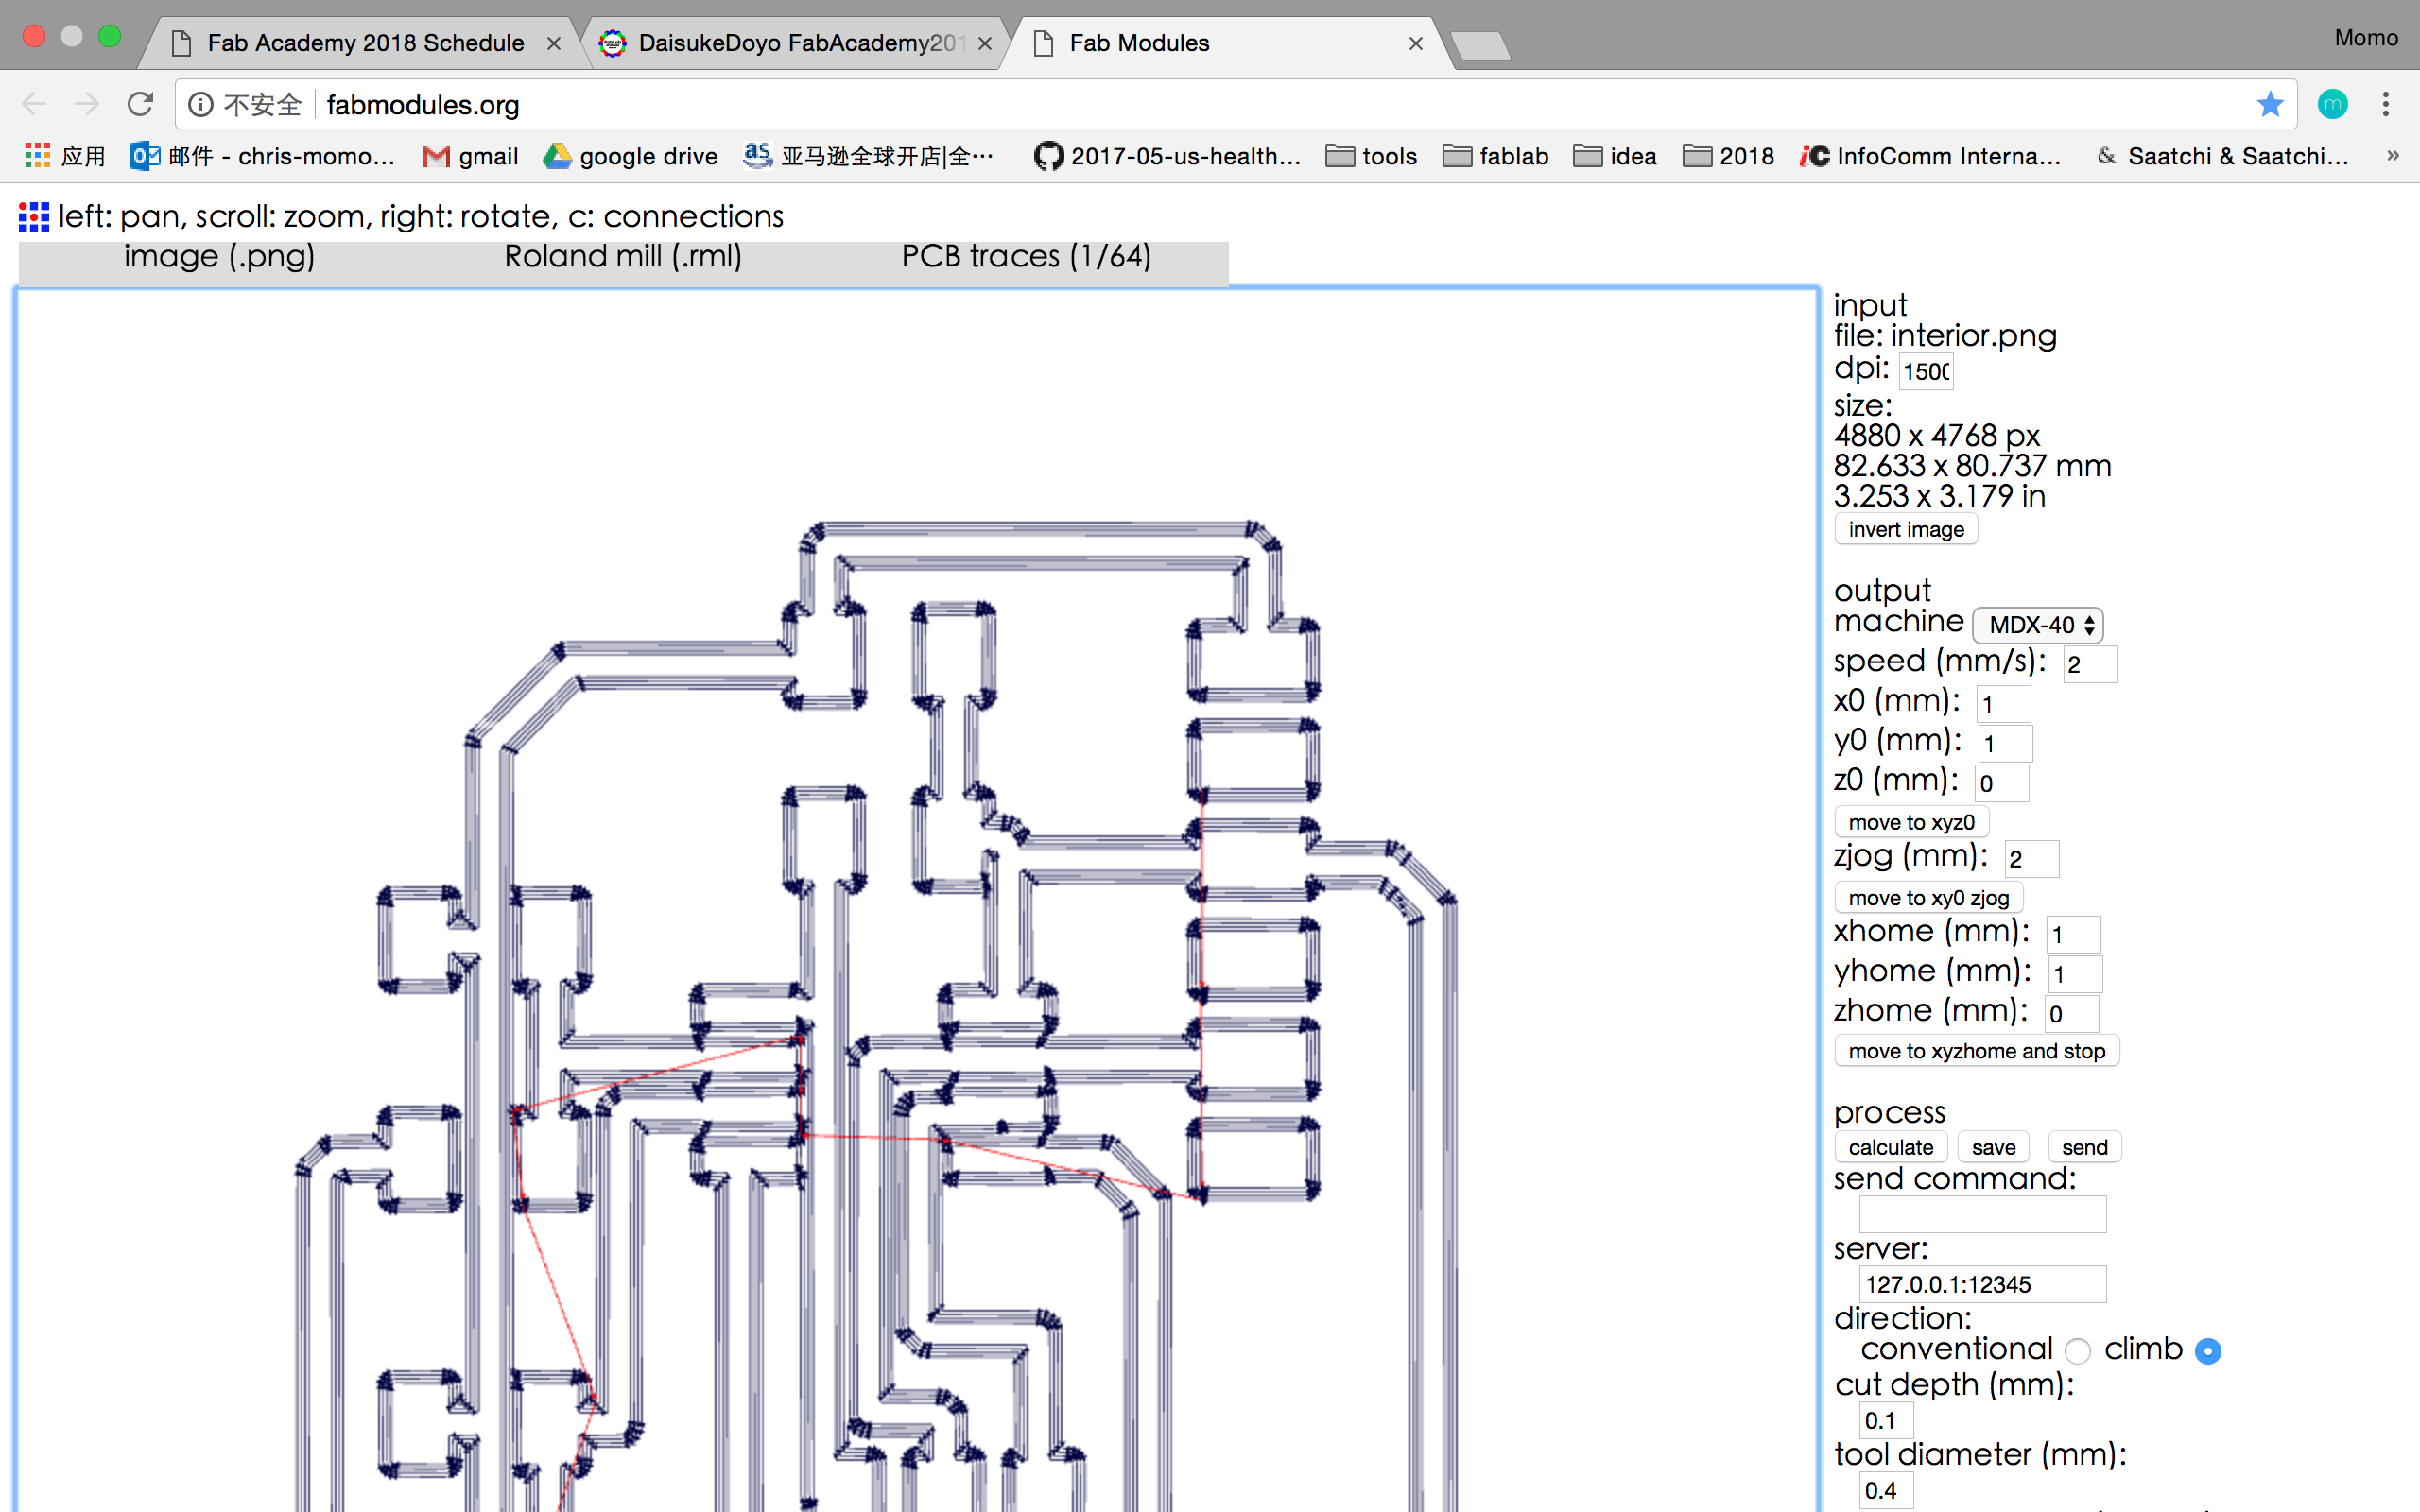Close the DaisukeDoyo FabAcademy tab
The height and width of the screenshot is (1512, 2420).
click(984, 43)
